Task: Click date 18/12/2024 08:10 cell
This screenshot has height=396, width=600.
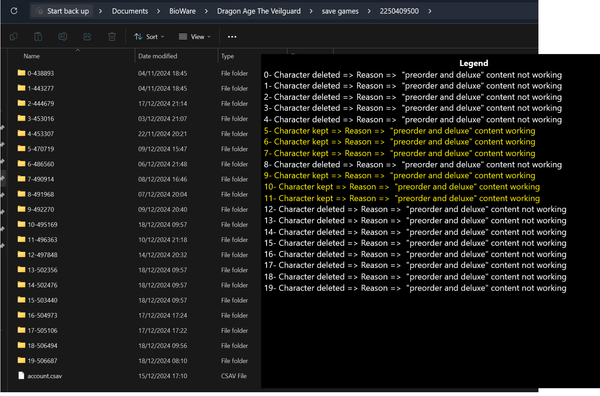Action: pos(163,361)
